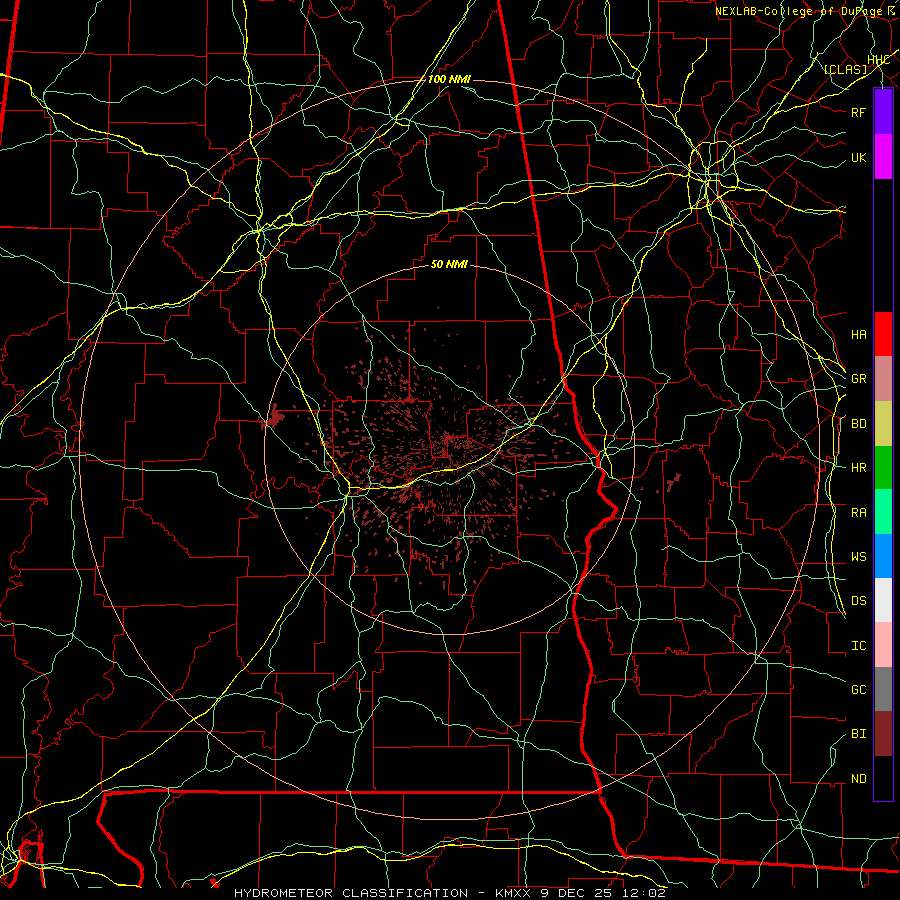
Task: Click the RA legend label
Action: pos(859,513)
